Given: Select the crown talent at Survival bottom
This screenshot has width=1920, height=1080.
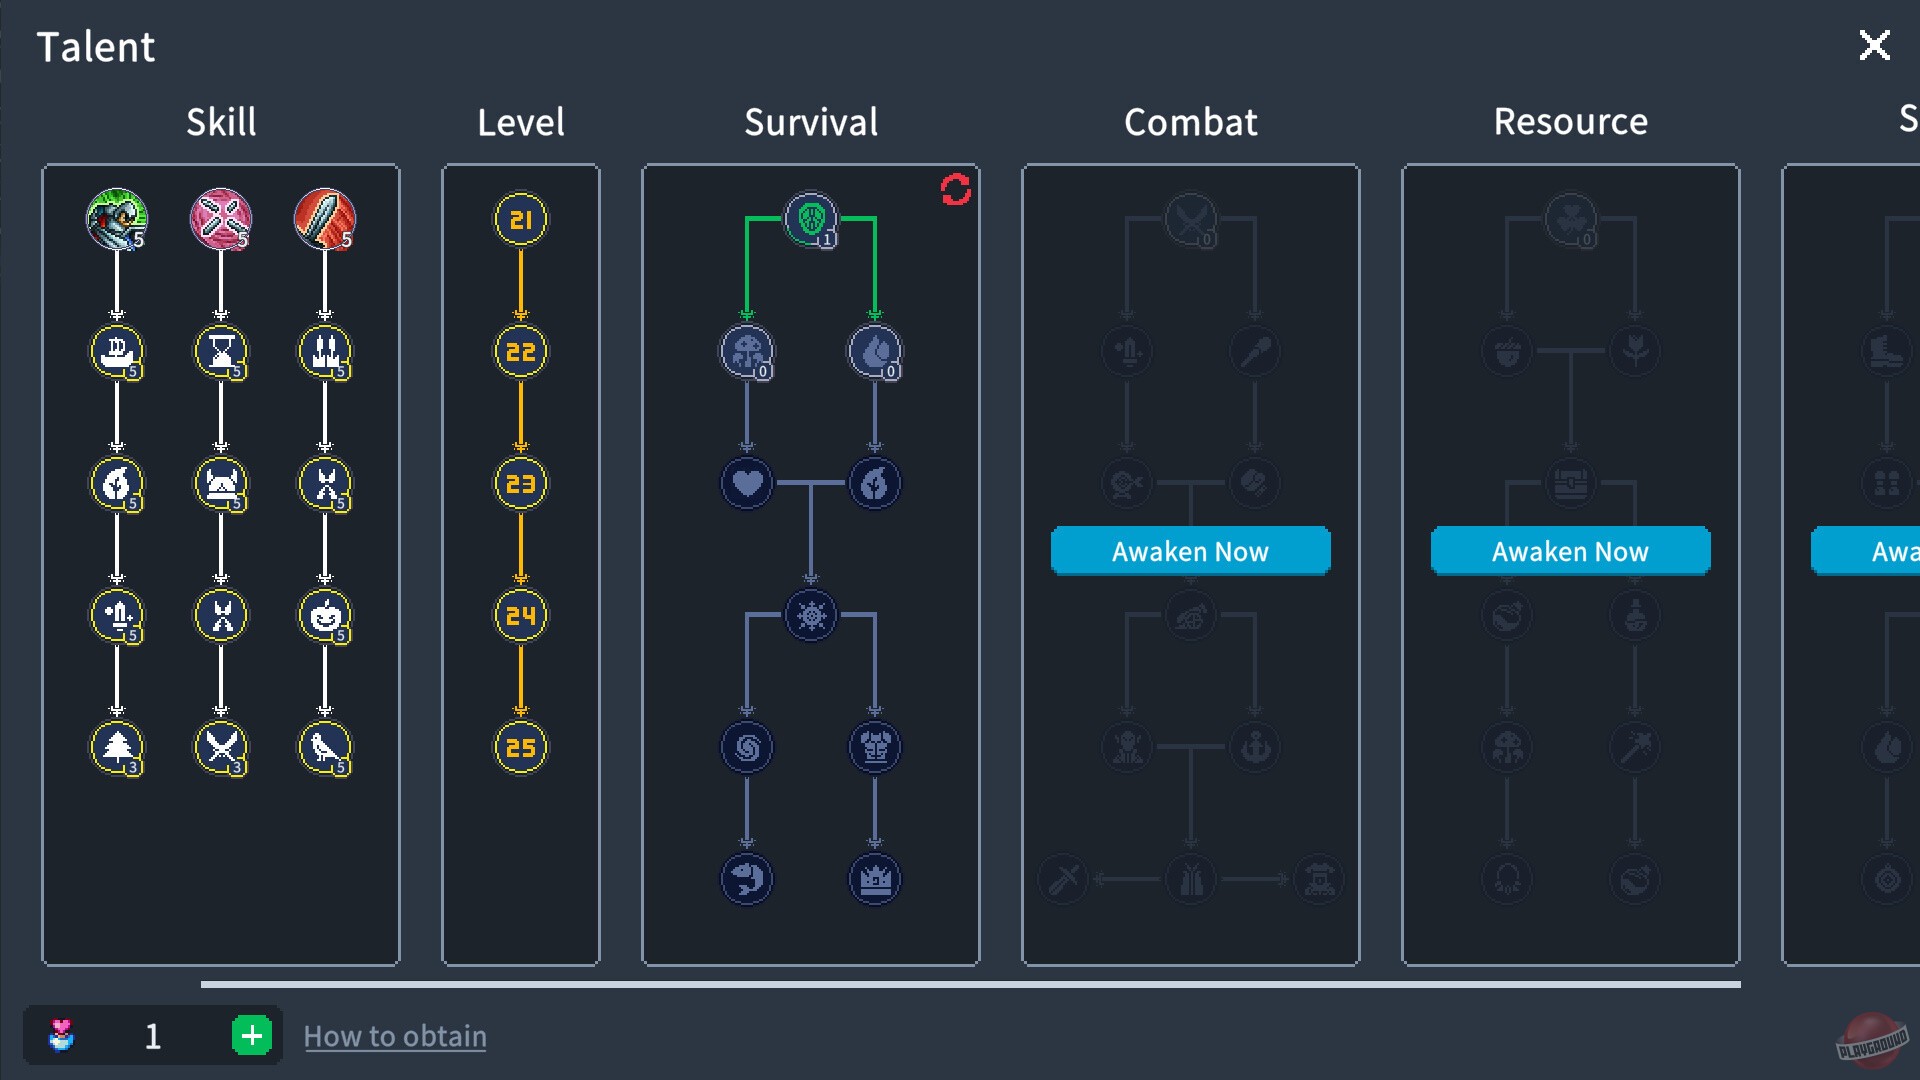Looking at the screenshot, I should pos(875,880).
